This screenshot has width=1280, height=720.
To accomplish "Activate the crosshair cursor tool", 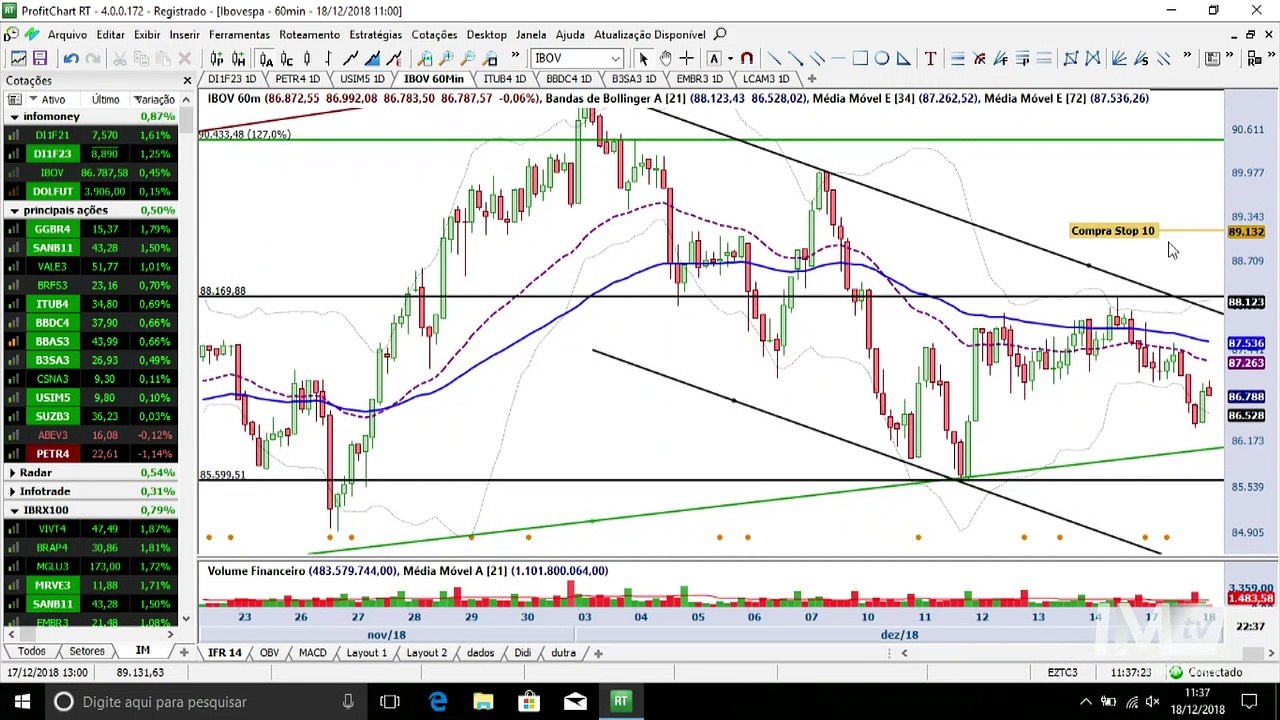I will coord(689,58).
